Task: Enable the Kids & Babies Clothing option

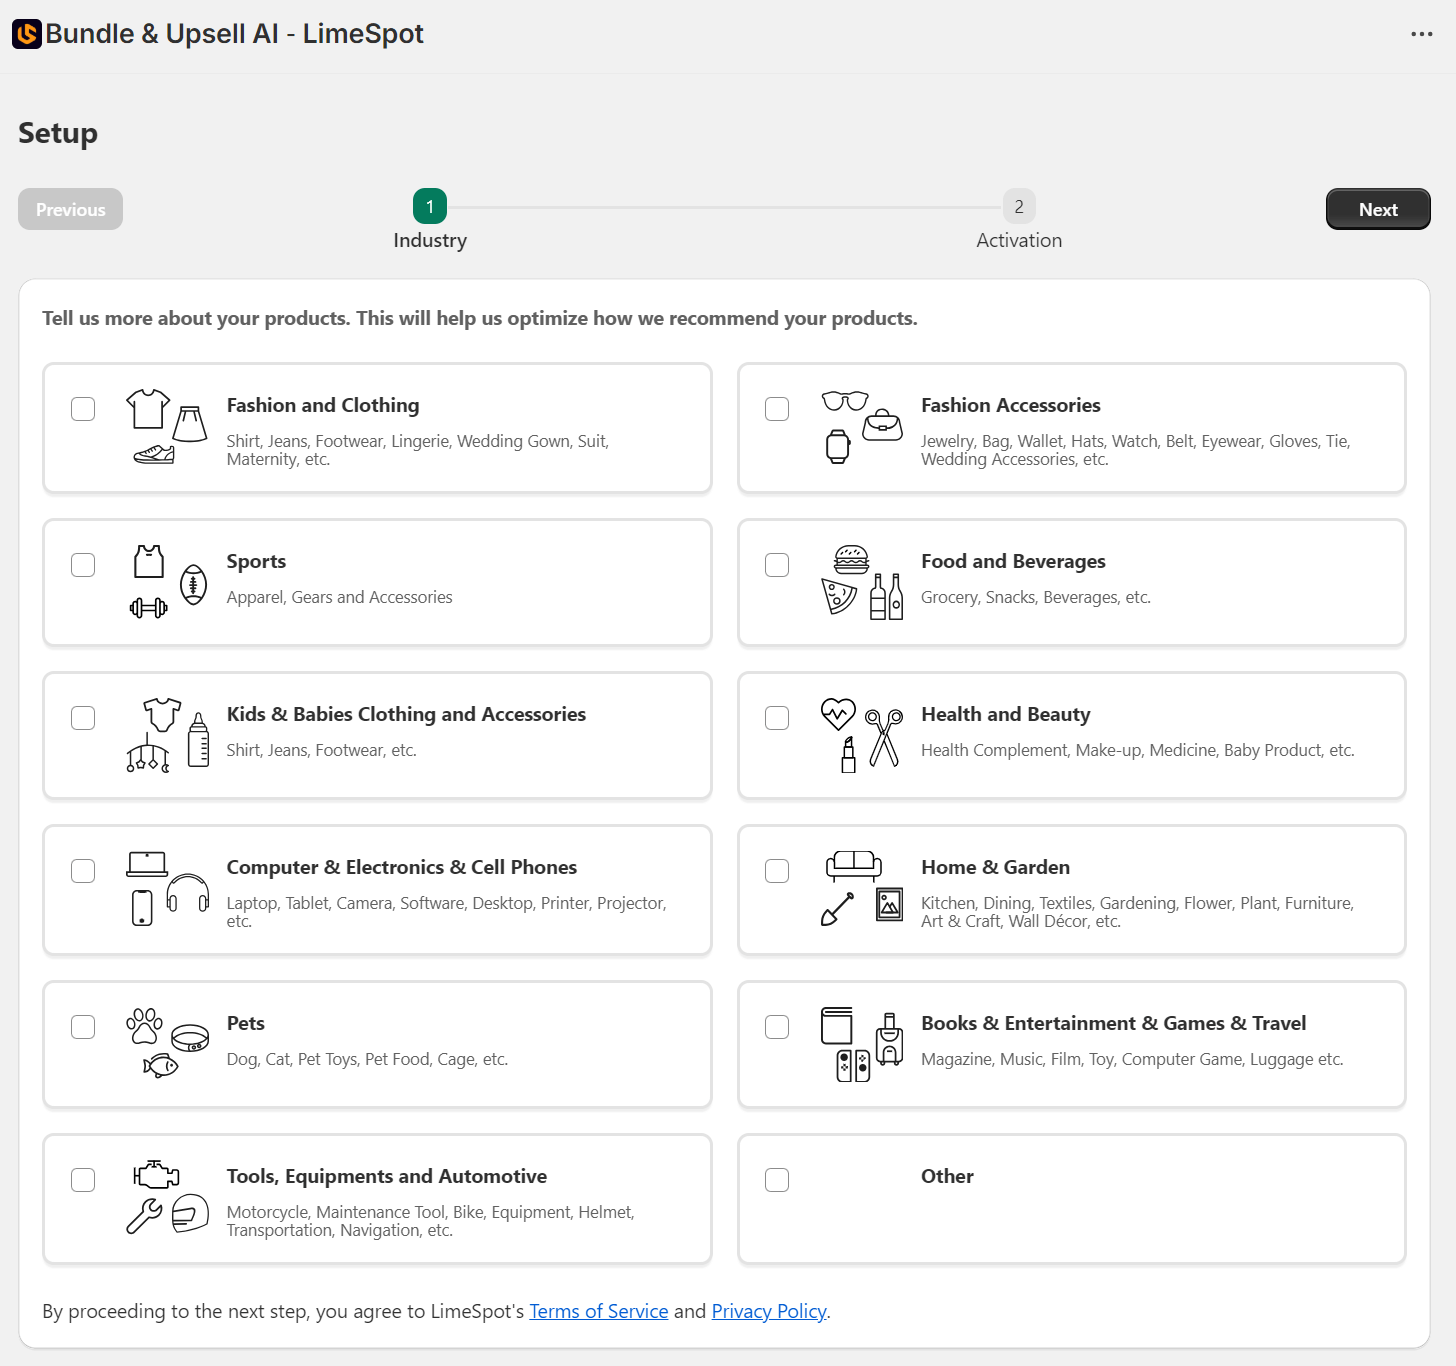Action: click(x=83, y=717)
